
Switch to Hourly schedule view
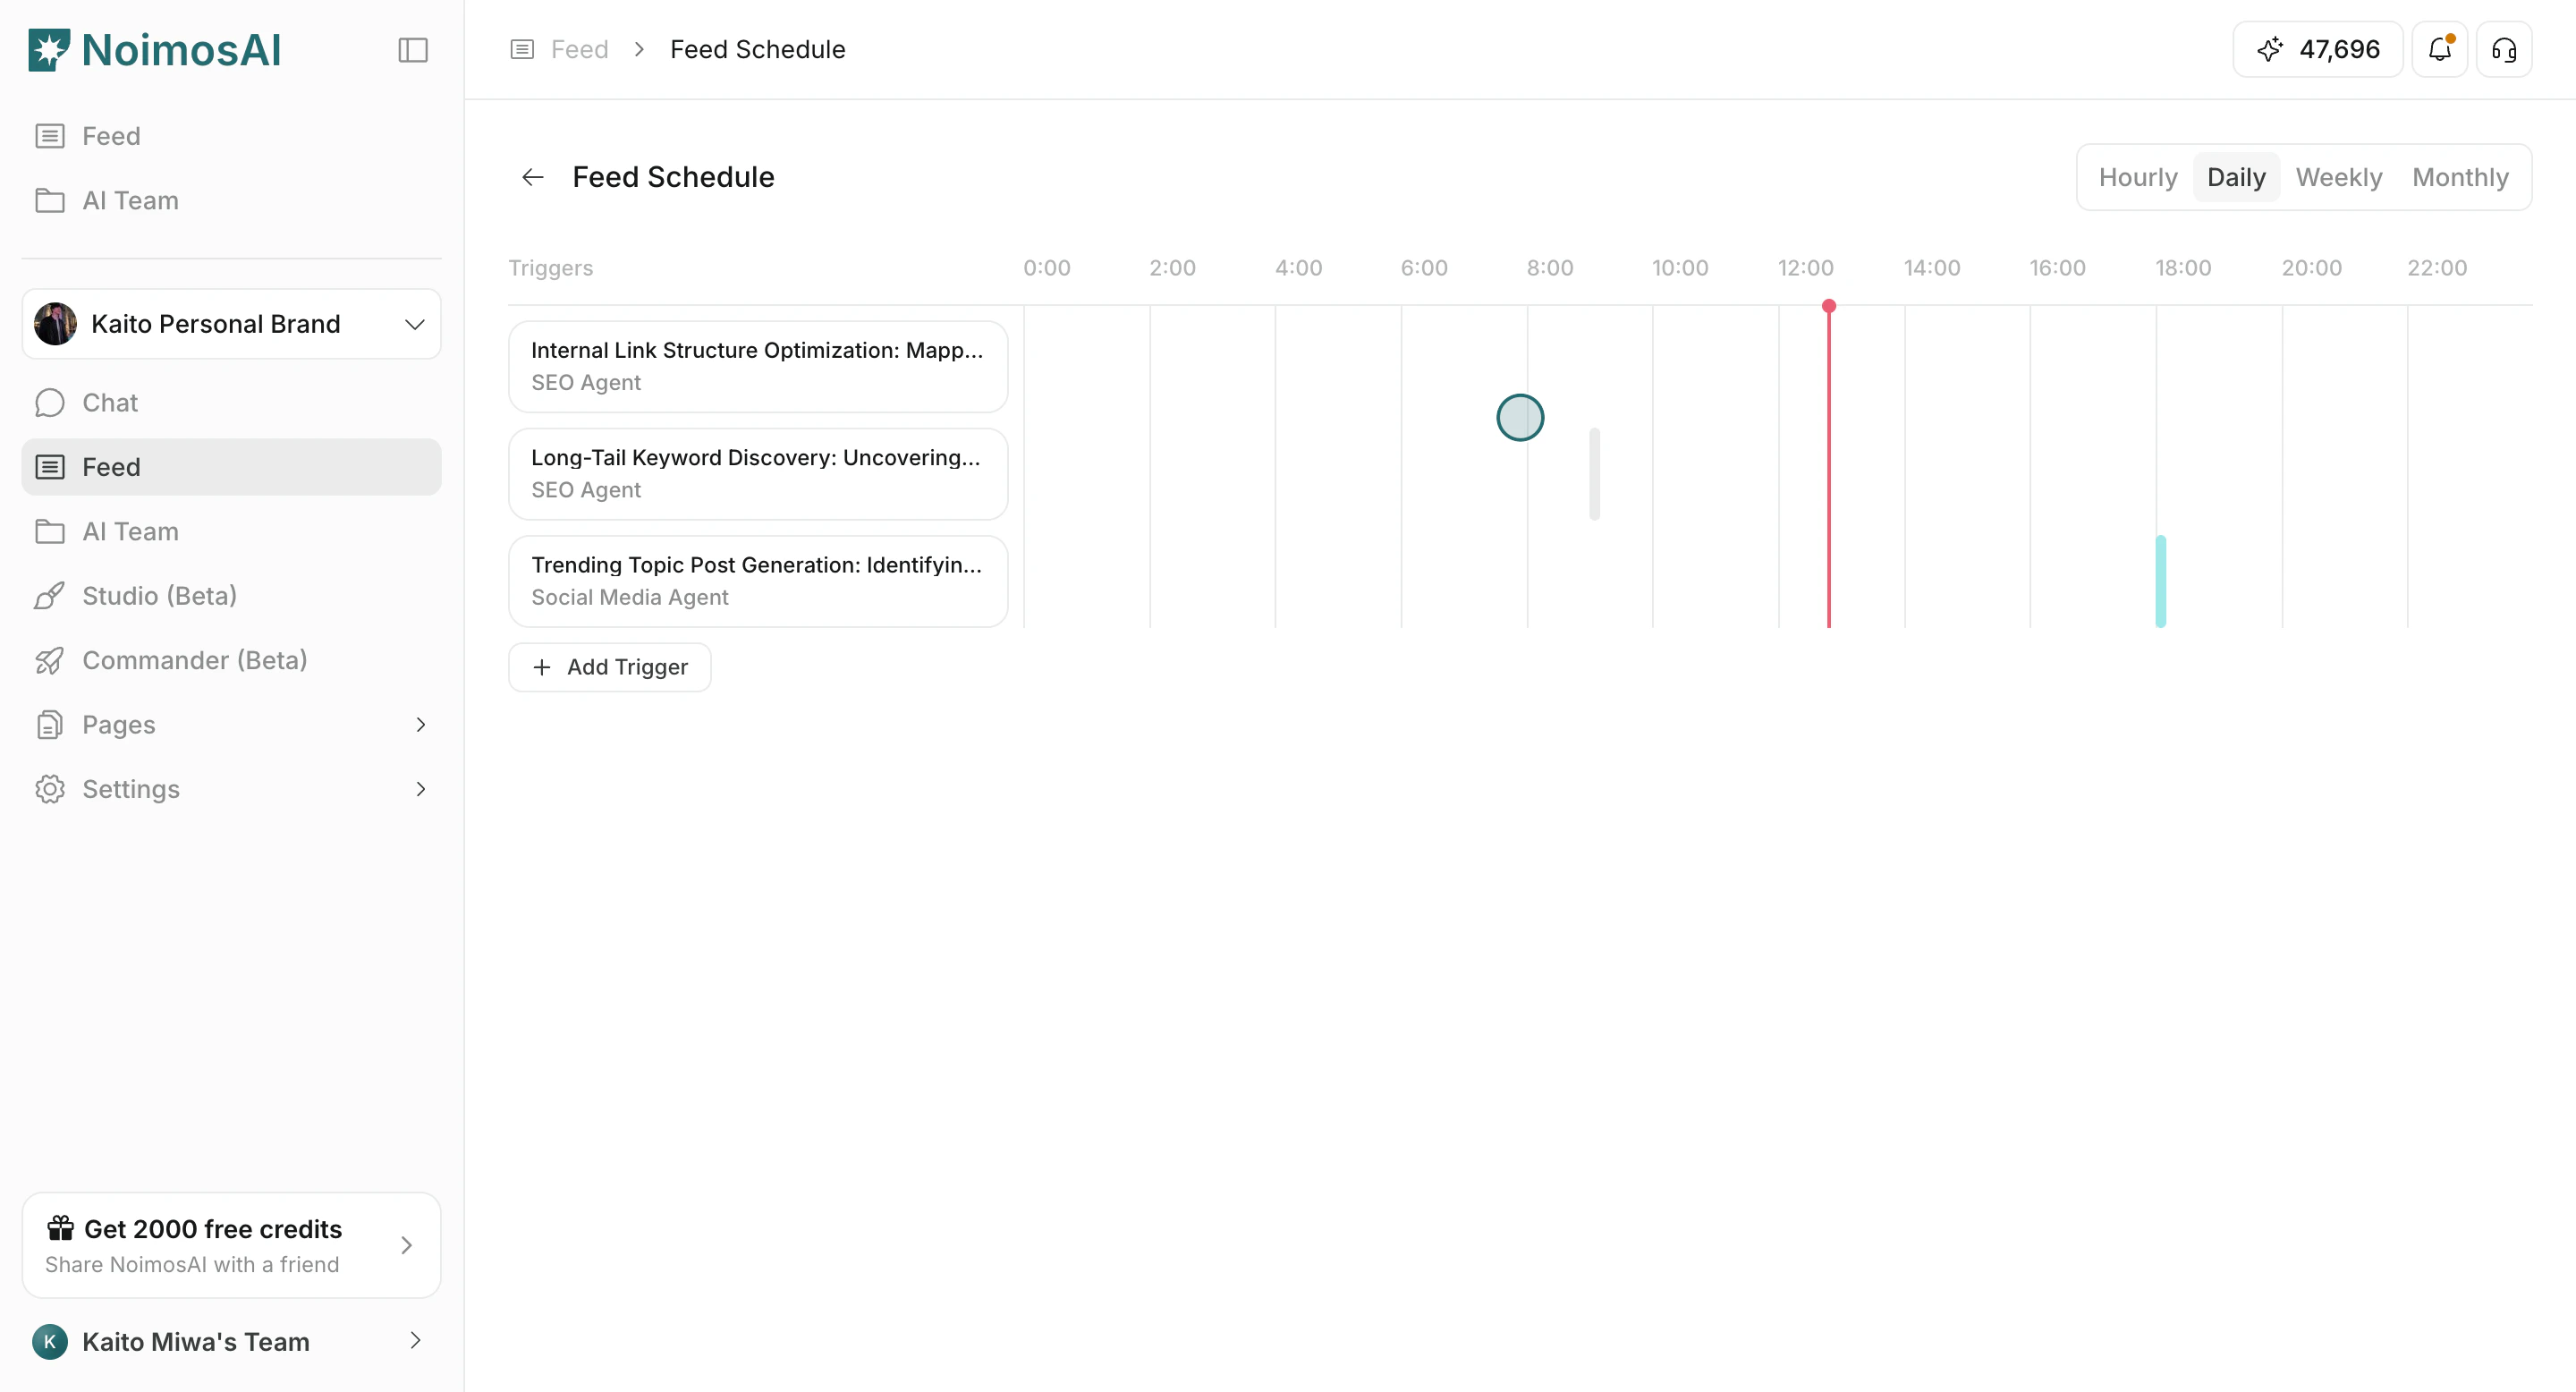tap(2137, 176)
